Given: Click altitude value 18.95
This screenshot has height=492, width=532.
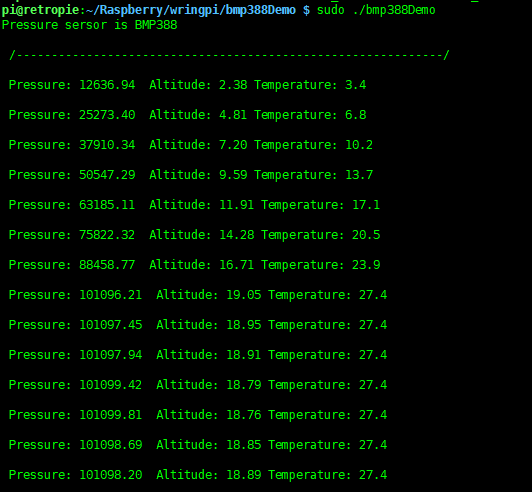Looking at the screenshot, I should (x=244, y=325).
